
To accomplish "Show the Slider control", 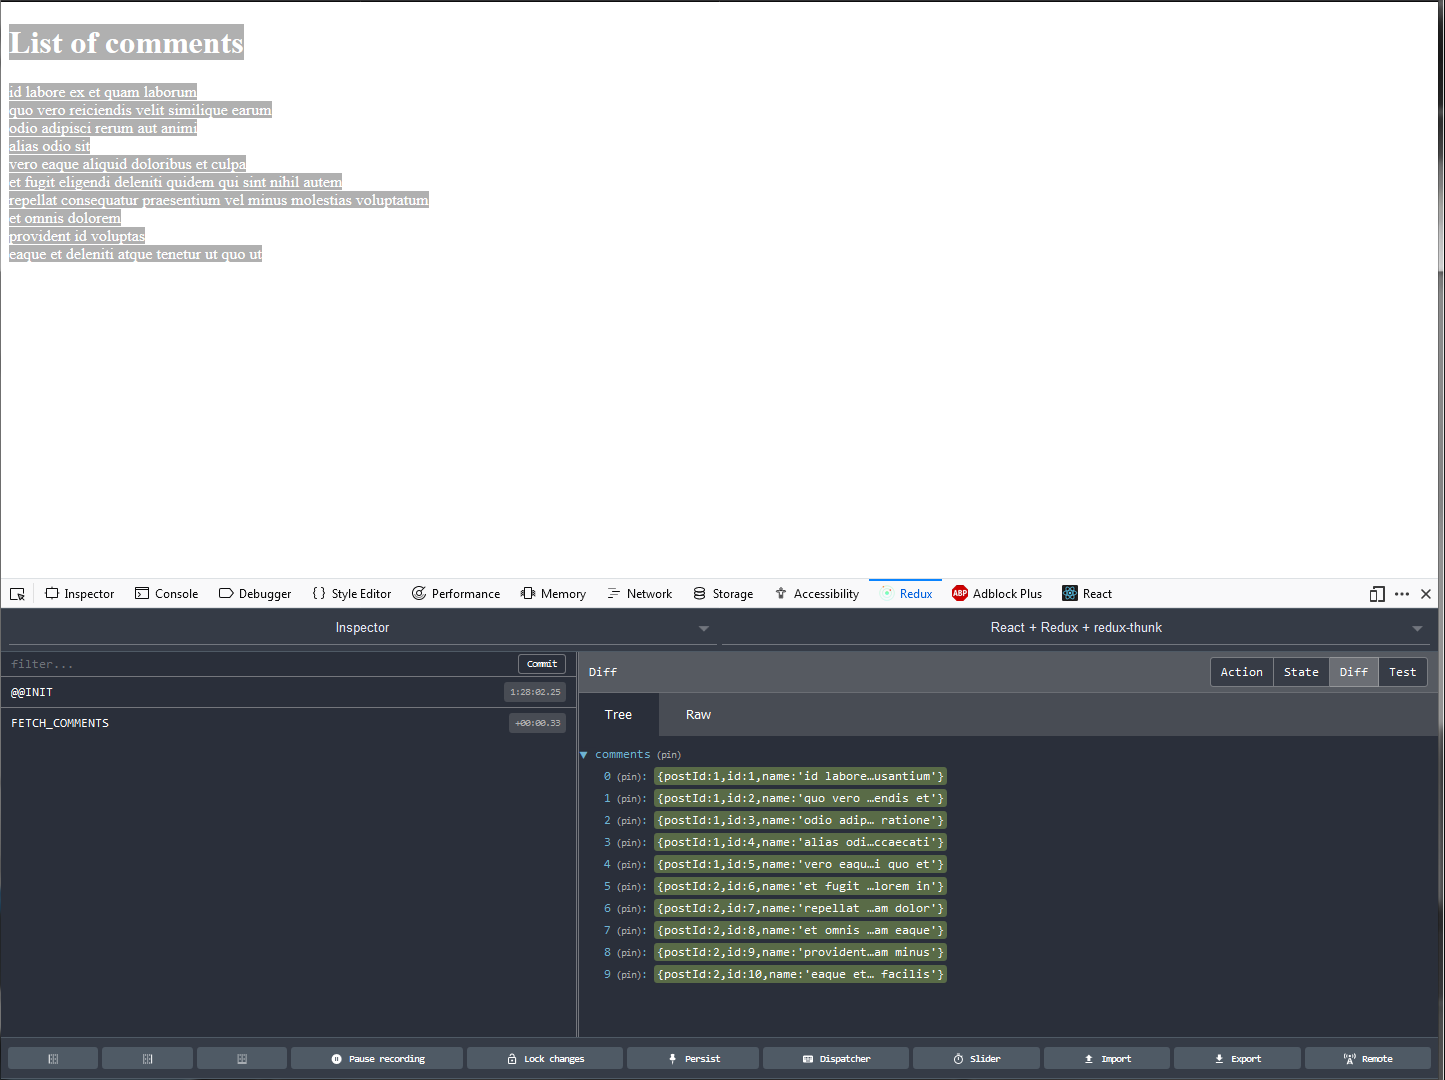I will [x=976, y=1058].
